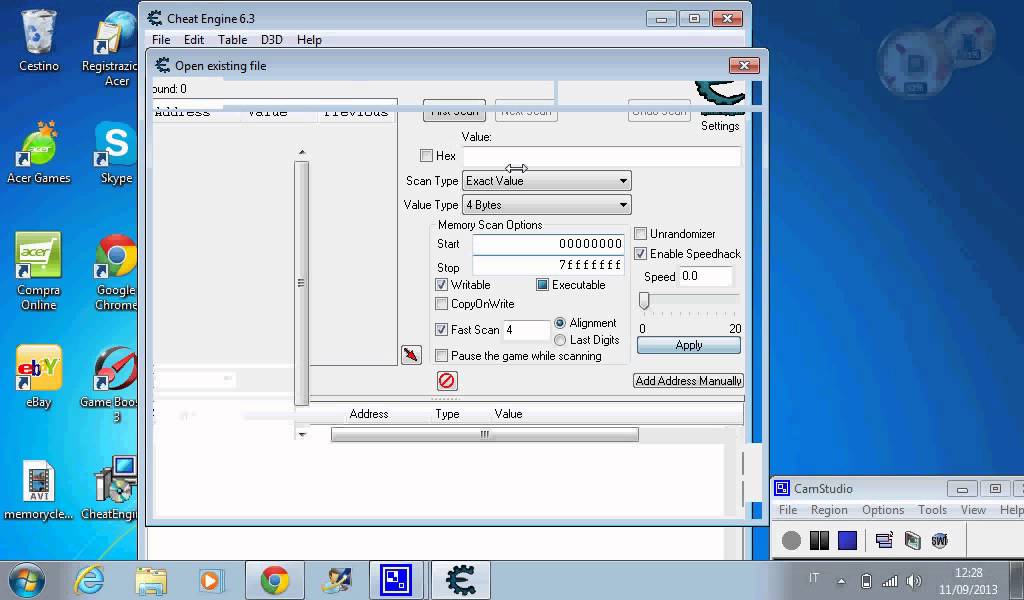This screenshot has height=600, width=1024.
Task: Open the CamStudio Region menu
Action: click(x=829, y=510)
